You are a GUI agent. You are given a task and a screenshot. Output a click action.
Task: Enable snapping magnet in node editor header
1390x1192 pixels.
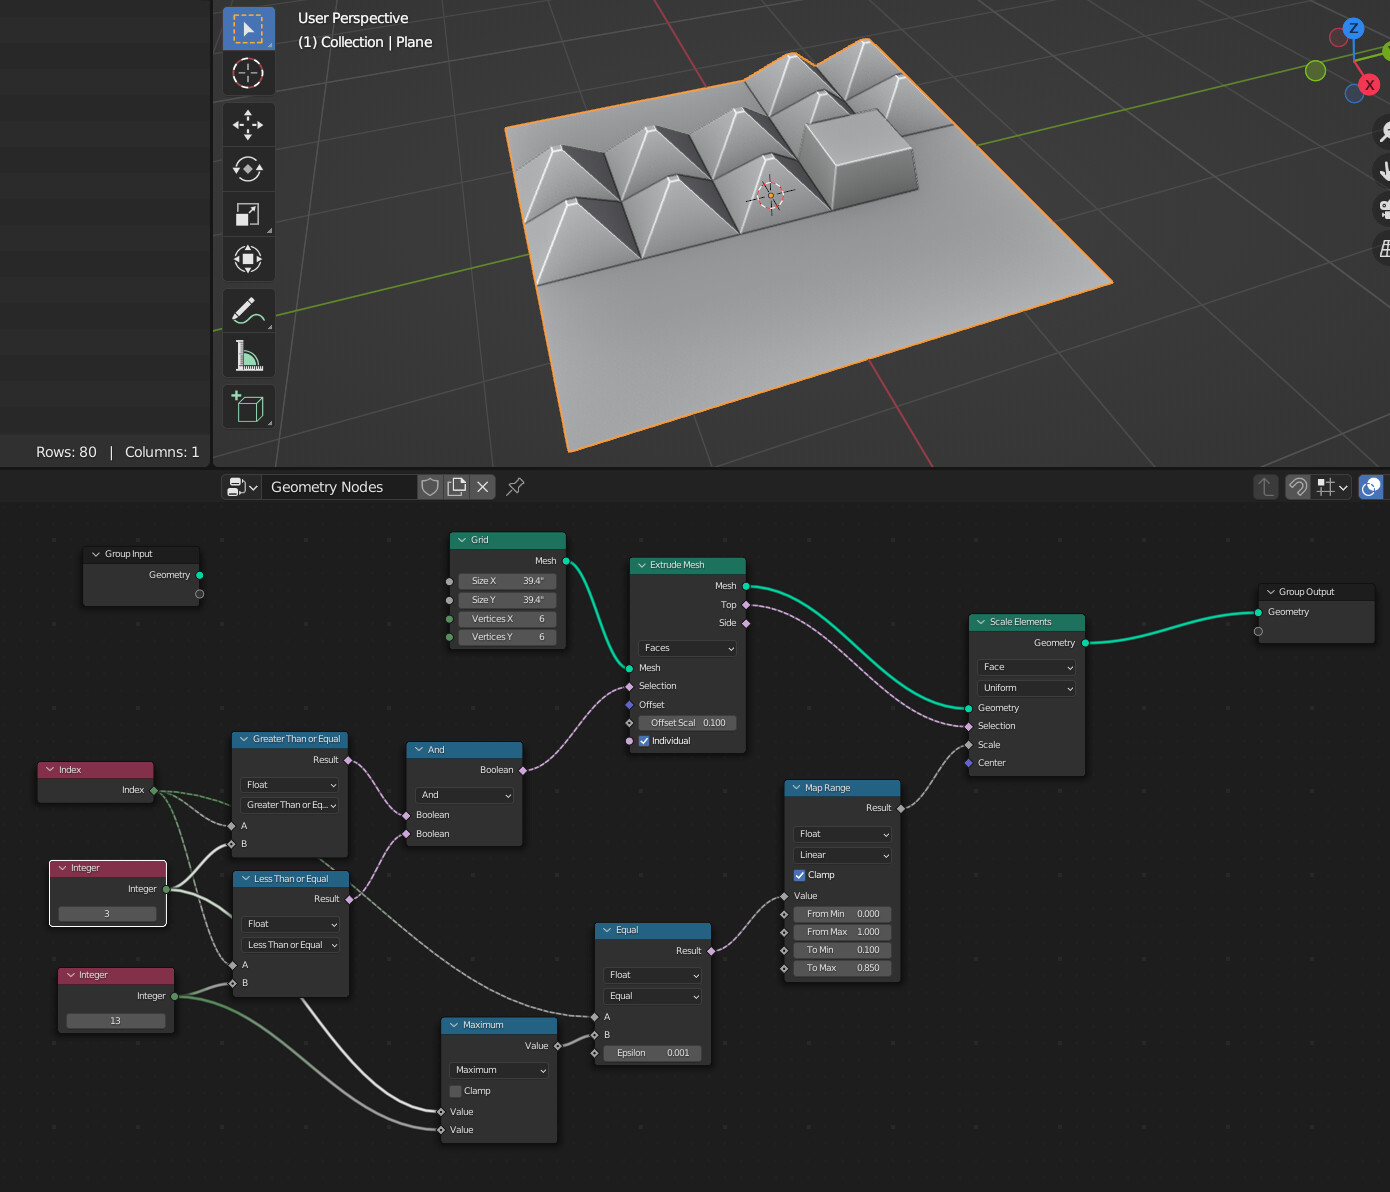1297,487
